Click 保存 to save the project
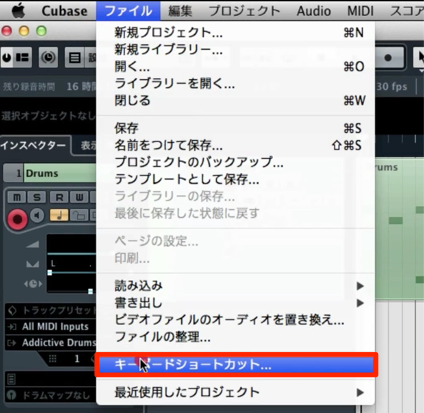The width and height of the screenshot is (424, 413). (x=235, y=128)
